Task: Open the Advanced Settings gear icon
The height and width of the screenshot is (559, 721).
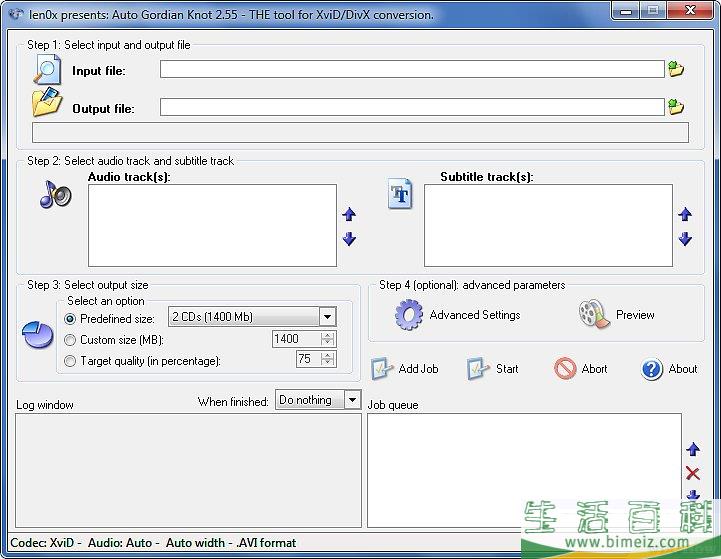Action: 408,315
